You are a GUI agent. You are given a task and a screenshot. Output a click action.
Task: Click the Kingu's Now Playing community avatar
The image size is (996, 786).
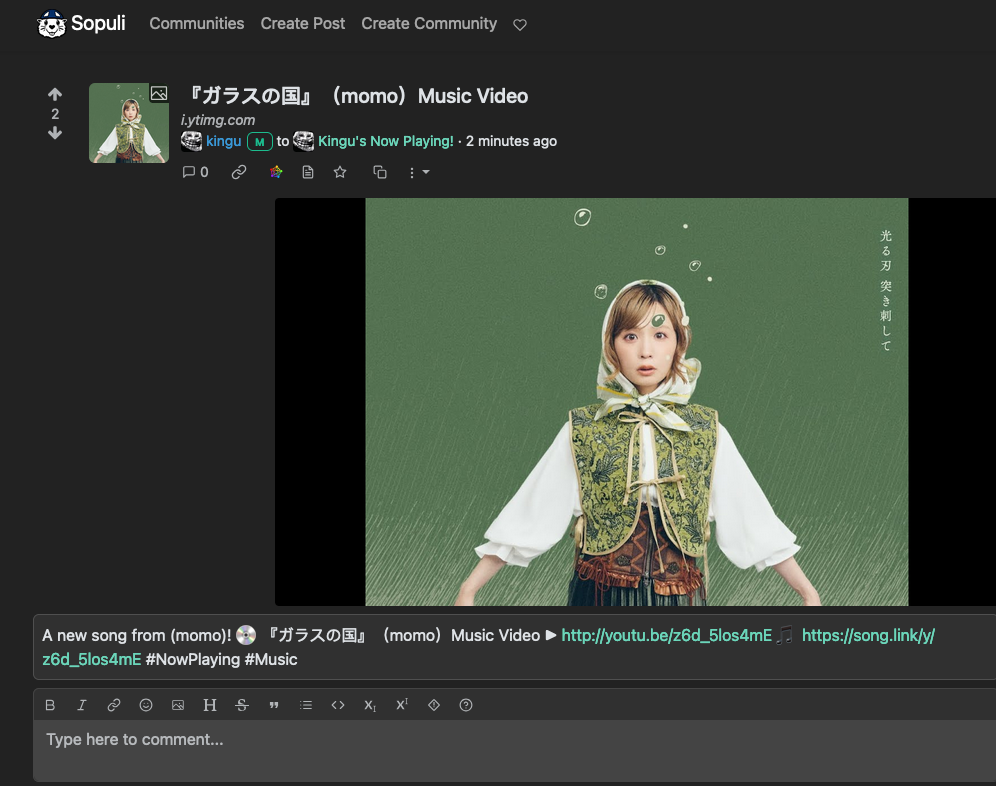pyautogui.click(x=304, y=141)
